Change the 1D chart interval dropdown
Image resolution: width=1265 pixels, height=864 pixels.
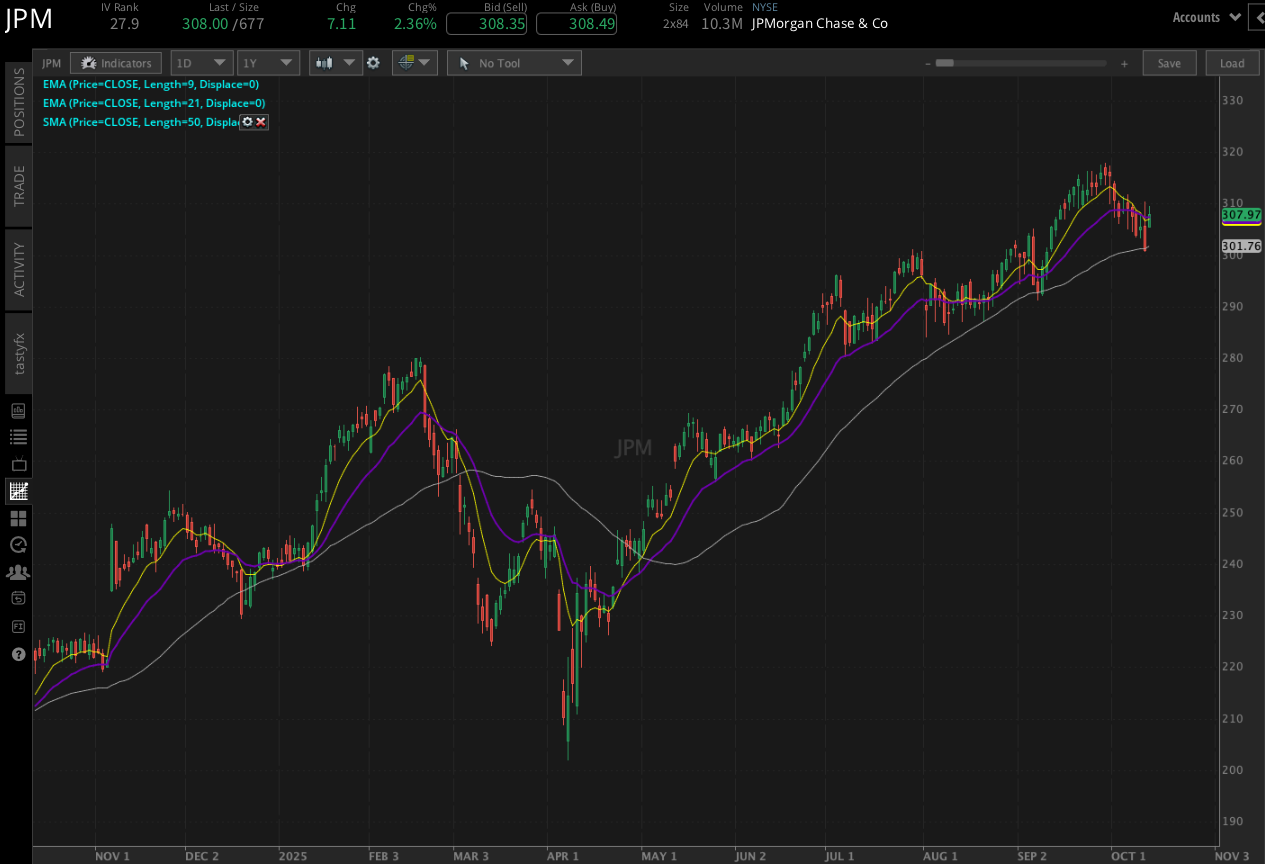pos(202,63)
